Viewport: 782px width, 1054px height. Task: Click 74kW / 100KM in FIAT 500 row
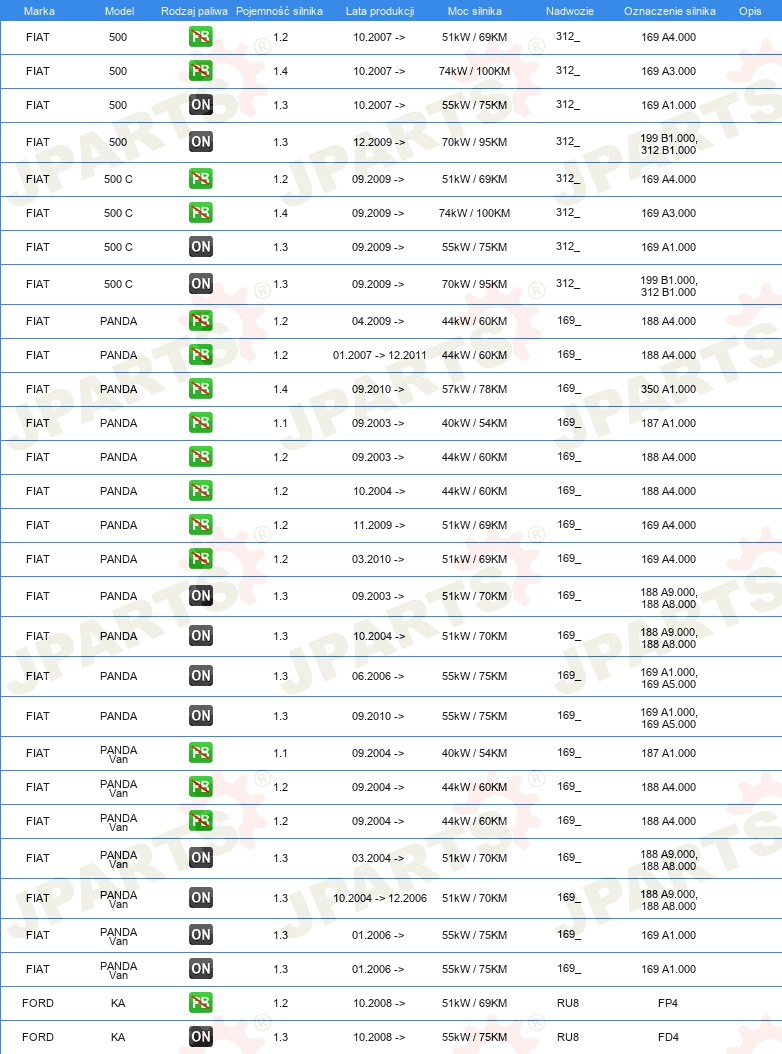point(474,71)
